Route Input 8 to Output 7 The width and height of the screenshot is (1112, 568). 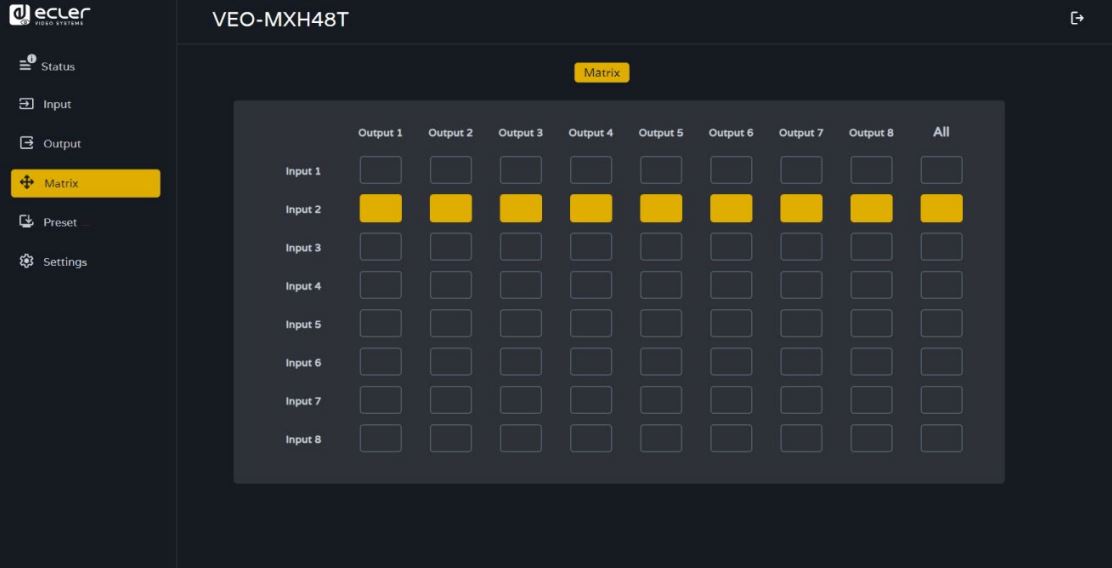(x=801, y=438)
